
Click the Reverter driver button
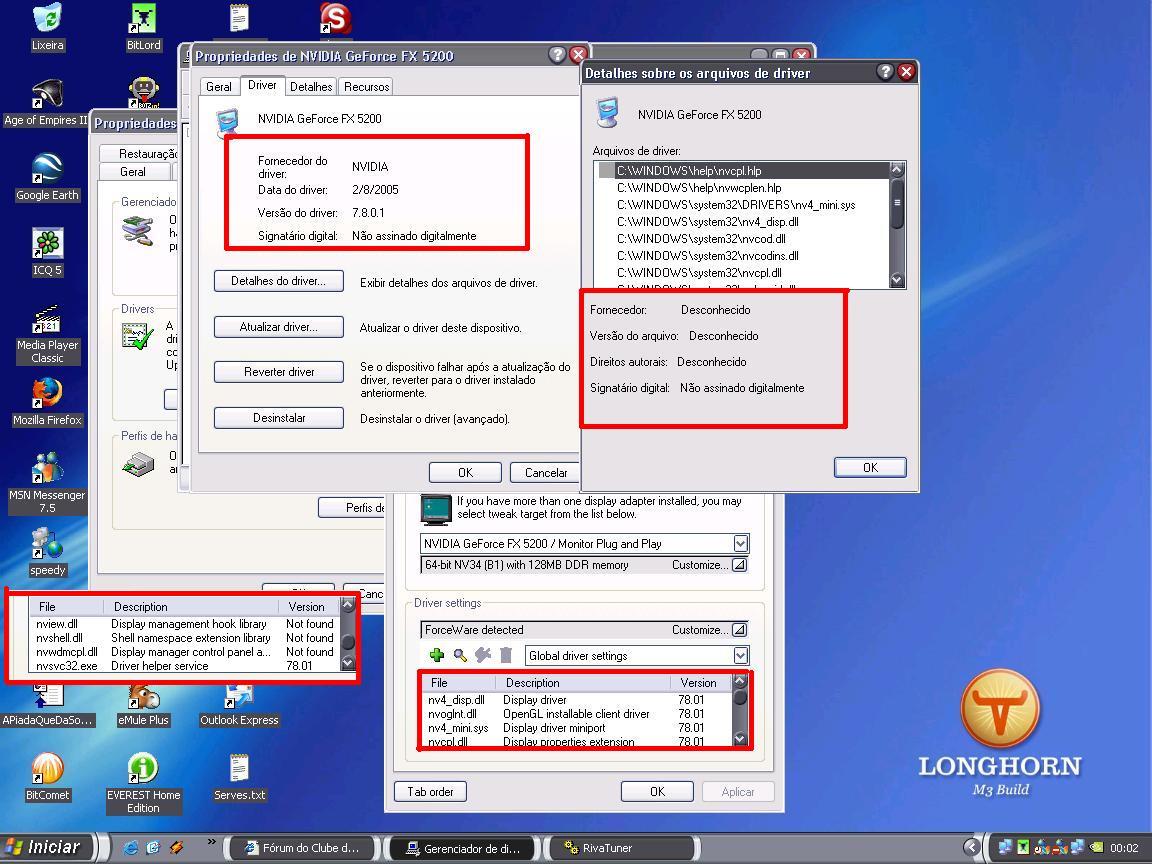[278, 372]
